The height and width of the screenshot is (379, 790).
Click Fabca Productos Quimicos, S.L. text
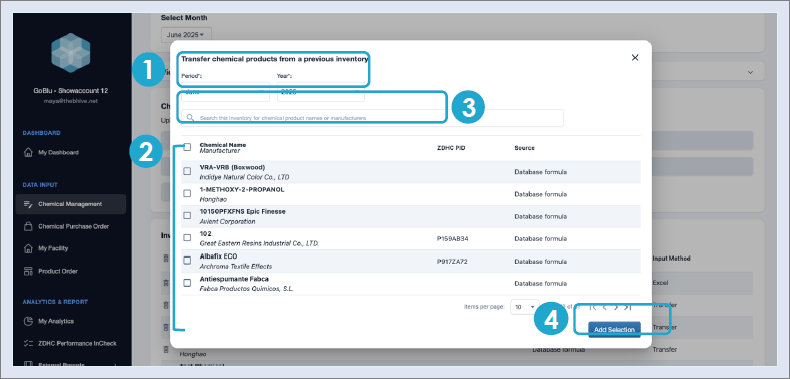(x=246, y=289)
